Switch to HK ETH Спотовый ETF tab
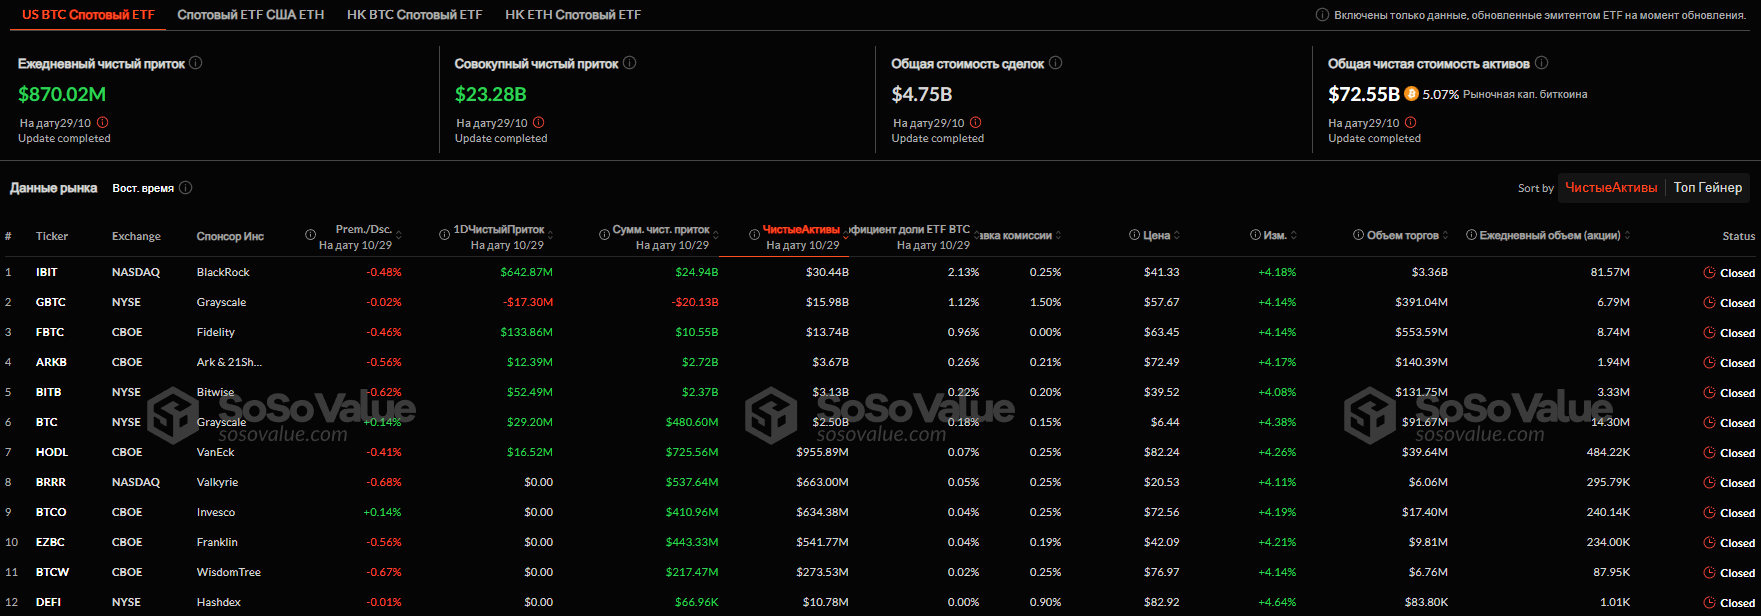1761x616 pixels. 573,15
